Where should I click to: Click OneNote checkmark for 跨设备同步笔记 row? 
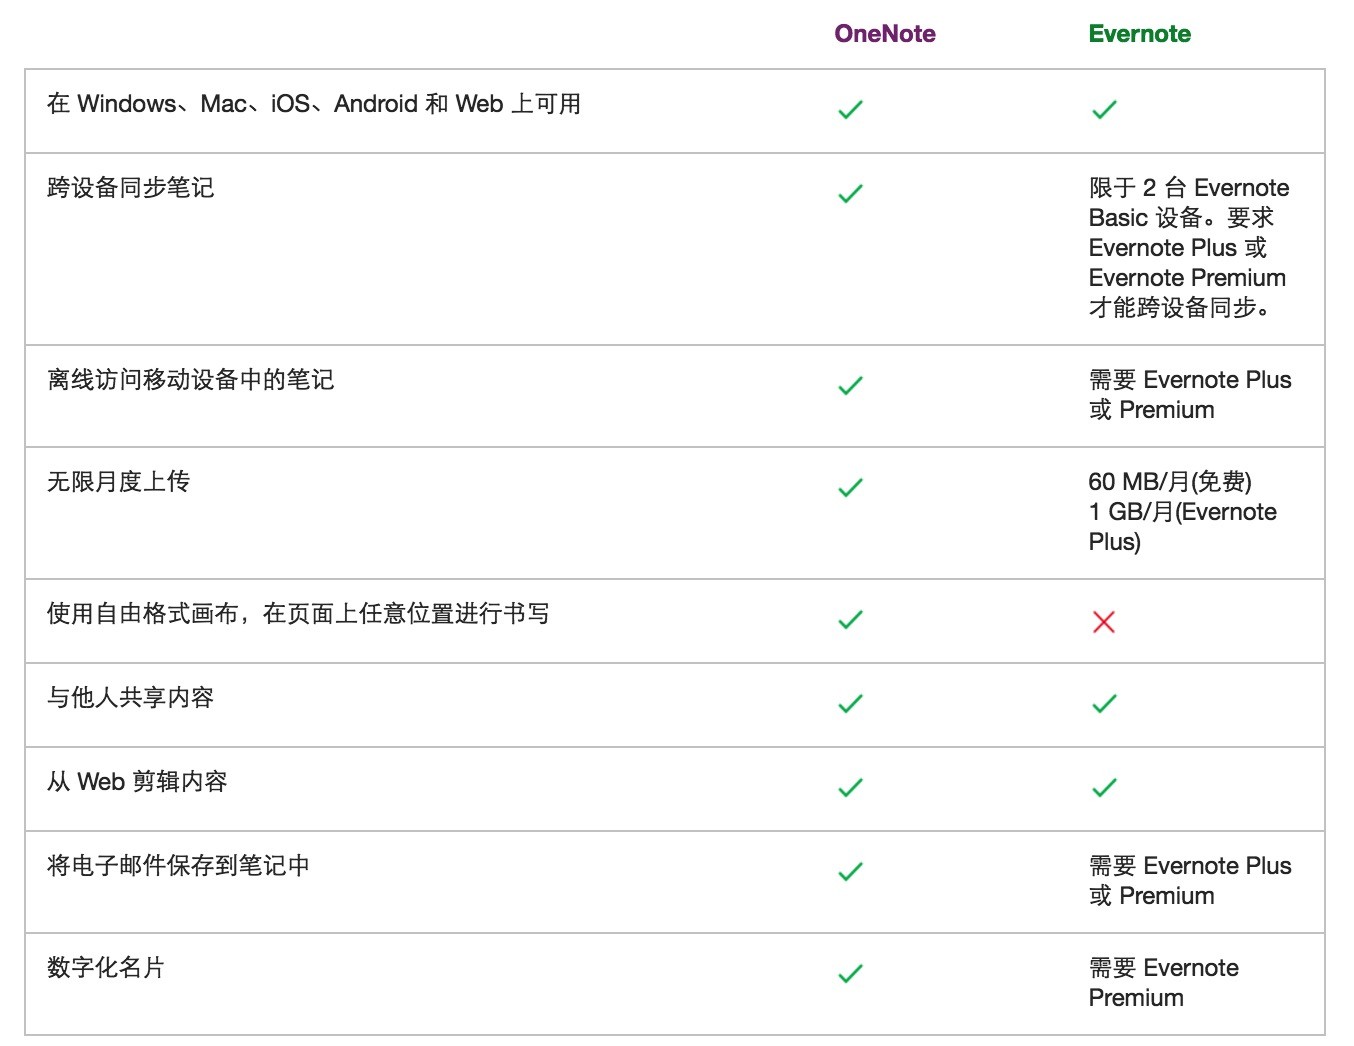coord(850,193)
